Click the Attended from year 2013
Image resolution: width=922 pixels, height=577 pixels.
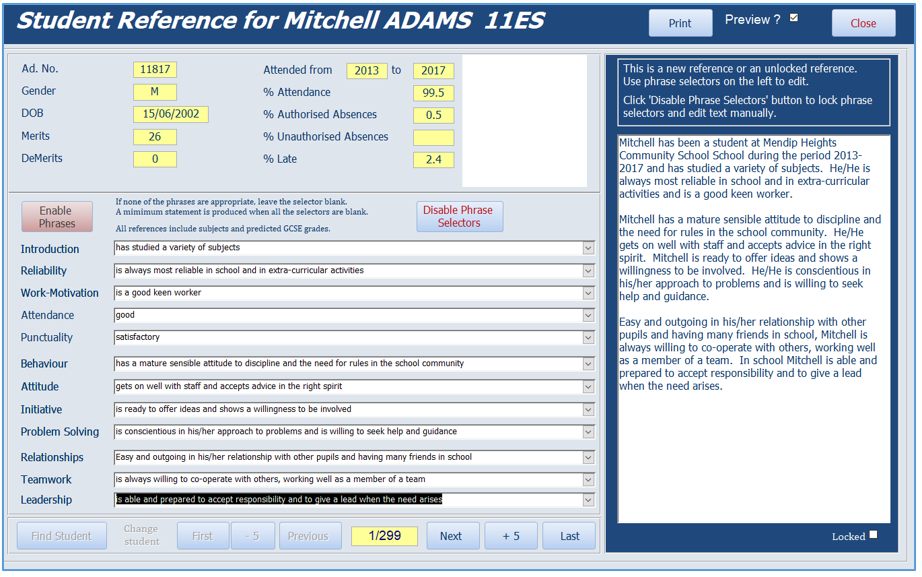click(367, 71)
